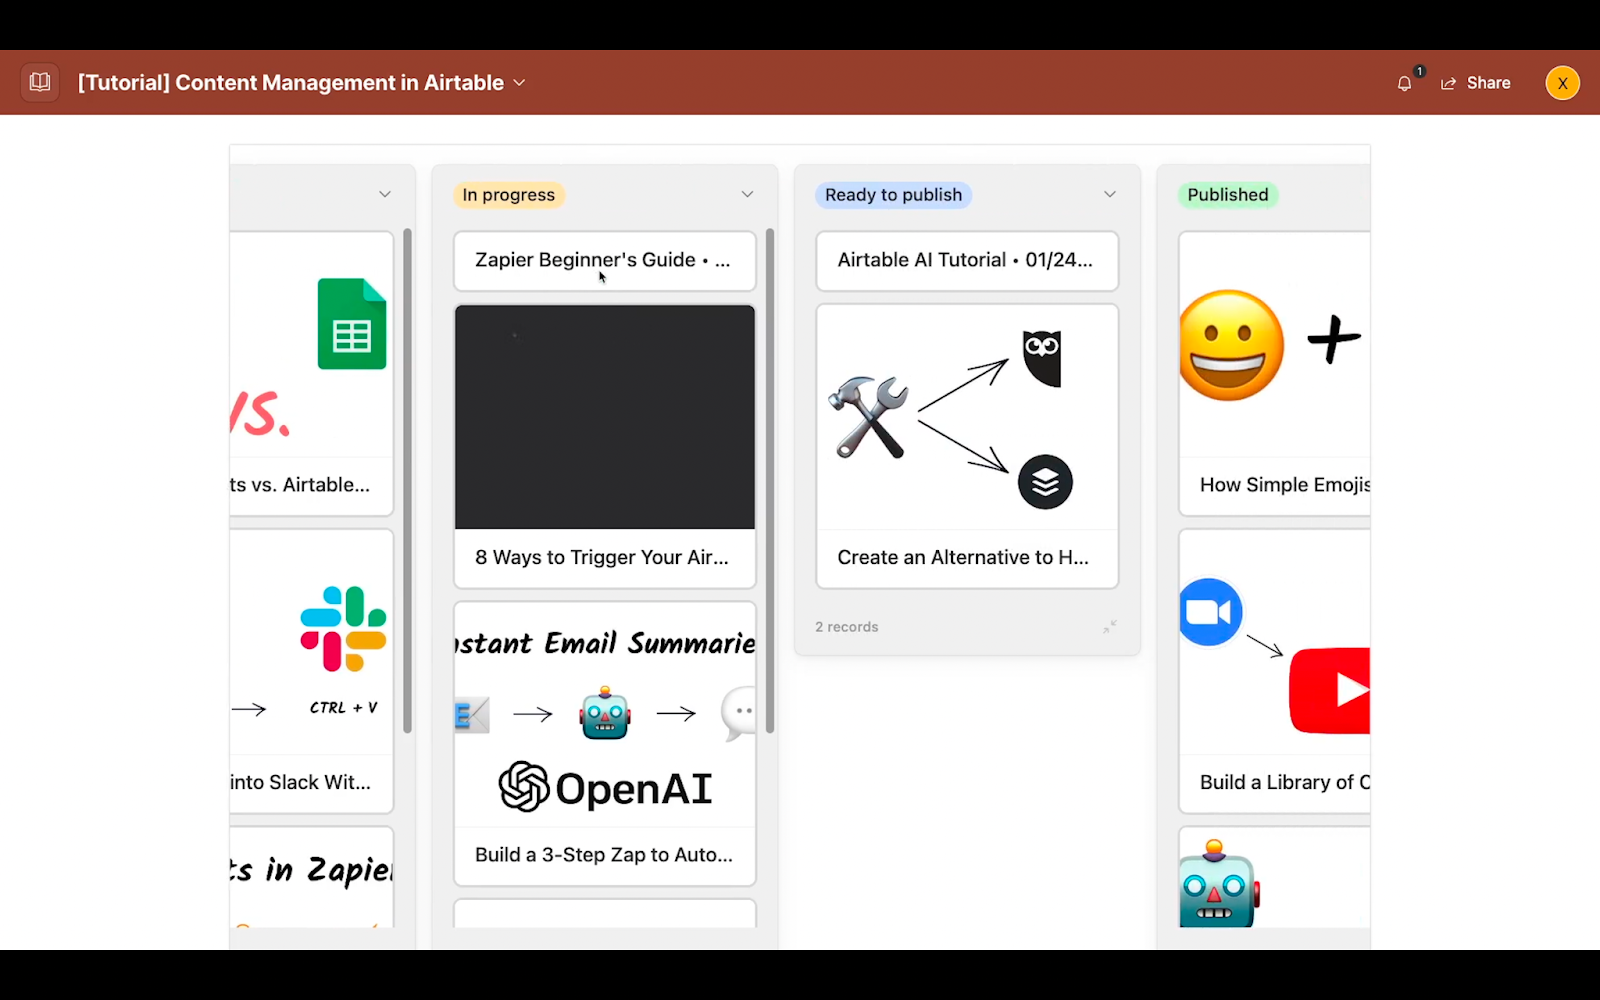Click the Slack logo on the card

click(343, 629)
